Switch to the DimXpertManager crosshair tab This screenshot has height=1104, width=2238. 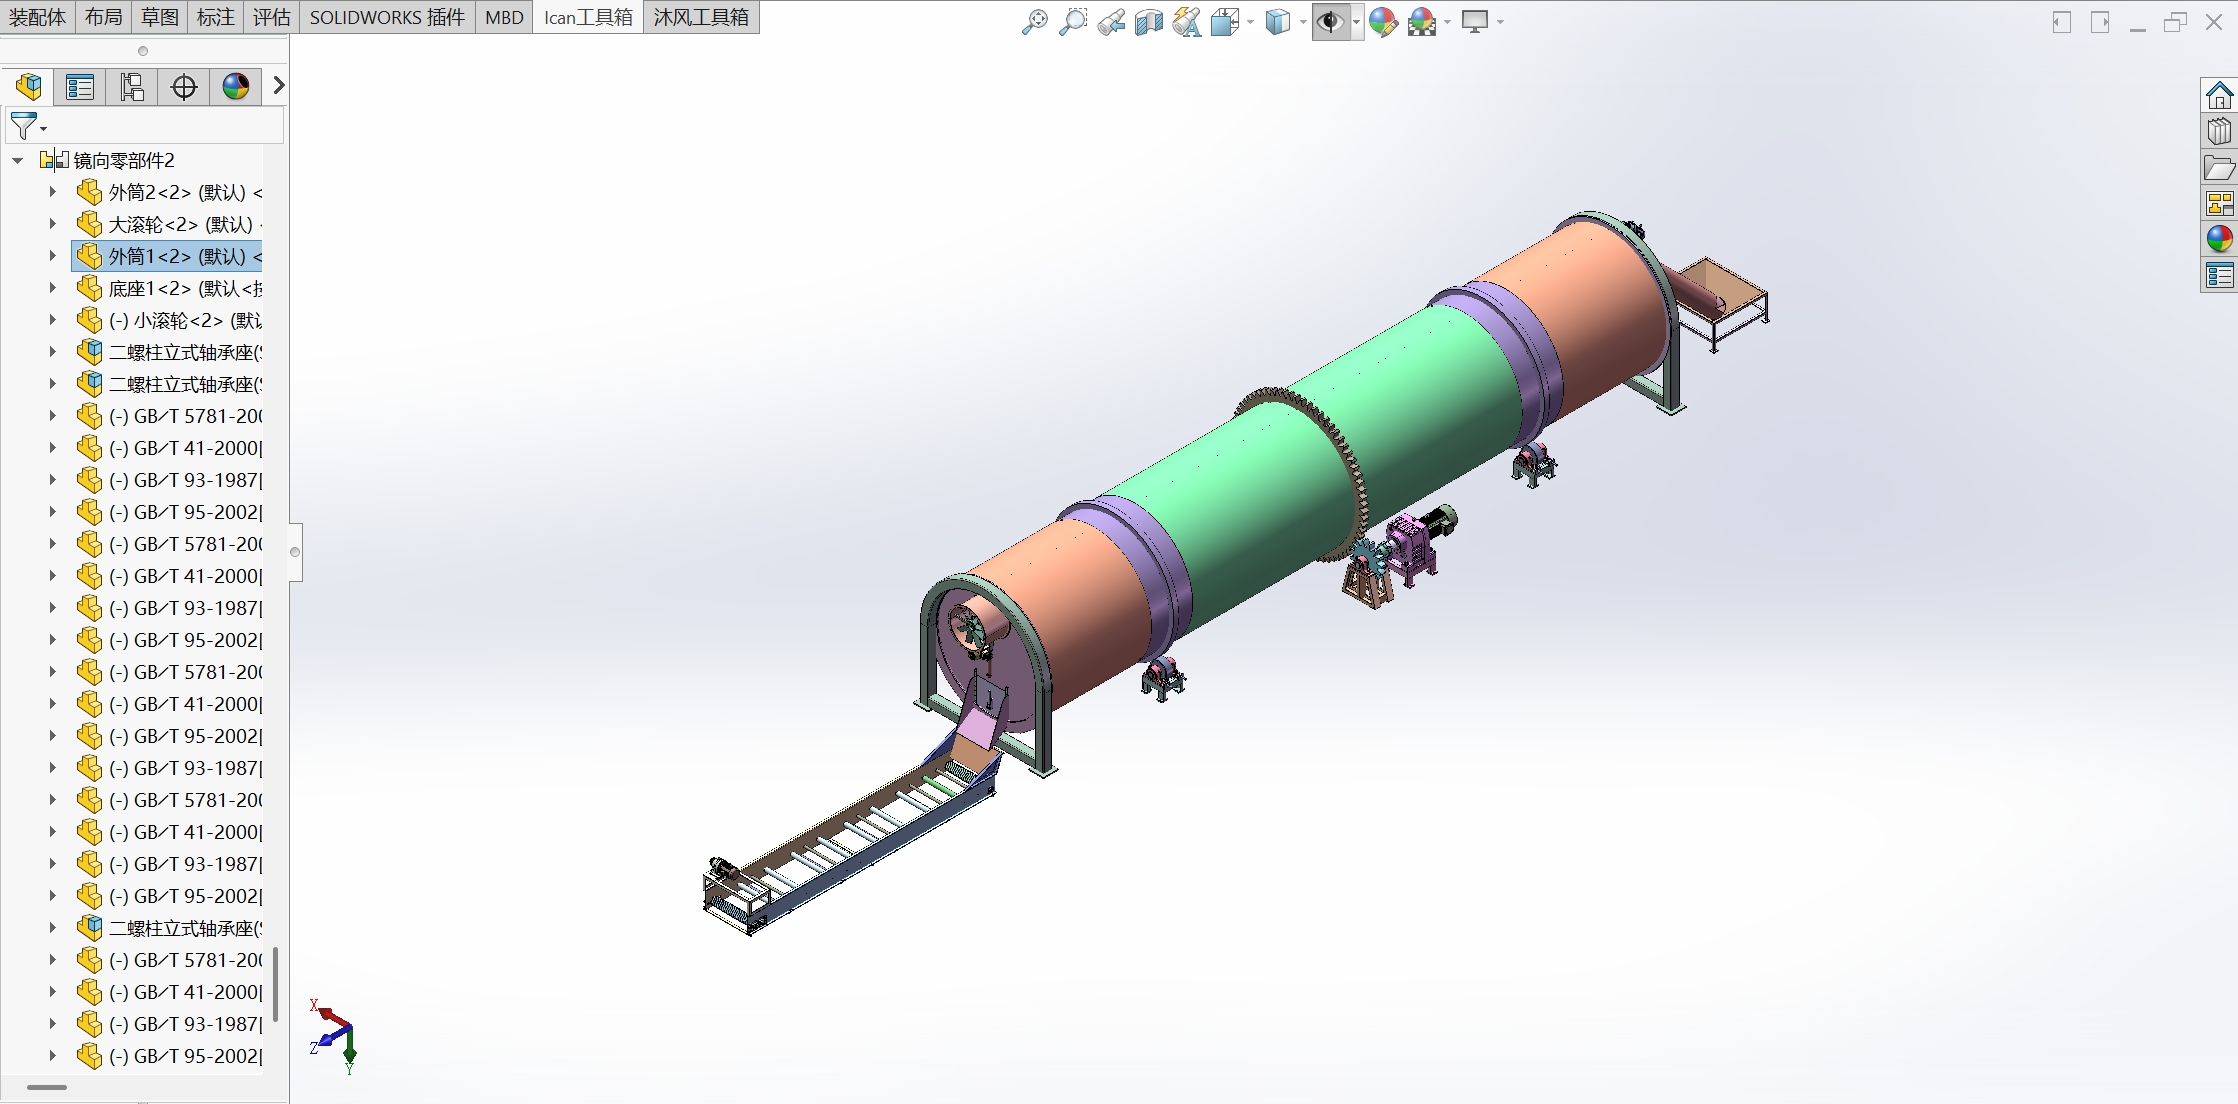[x=184, y=87]
